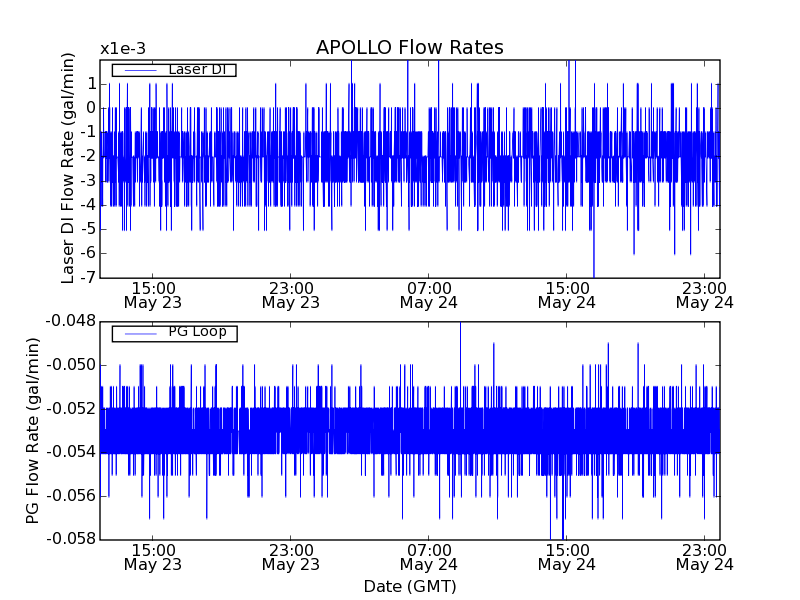Select 23:00 May 23 tick under the Laser DI plot
Viewport: 800px width, 600px height.
(x=290, y=293)
